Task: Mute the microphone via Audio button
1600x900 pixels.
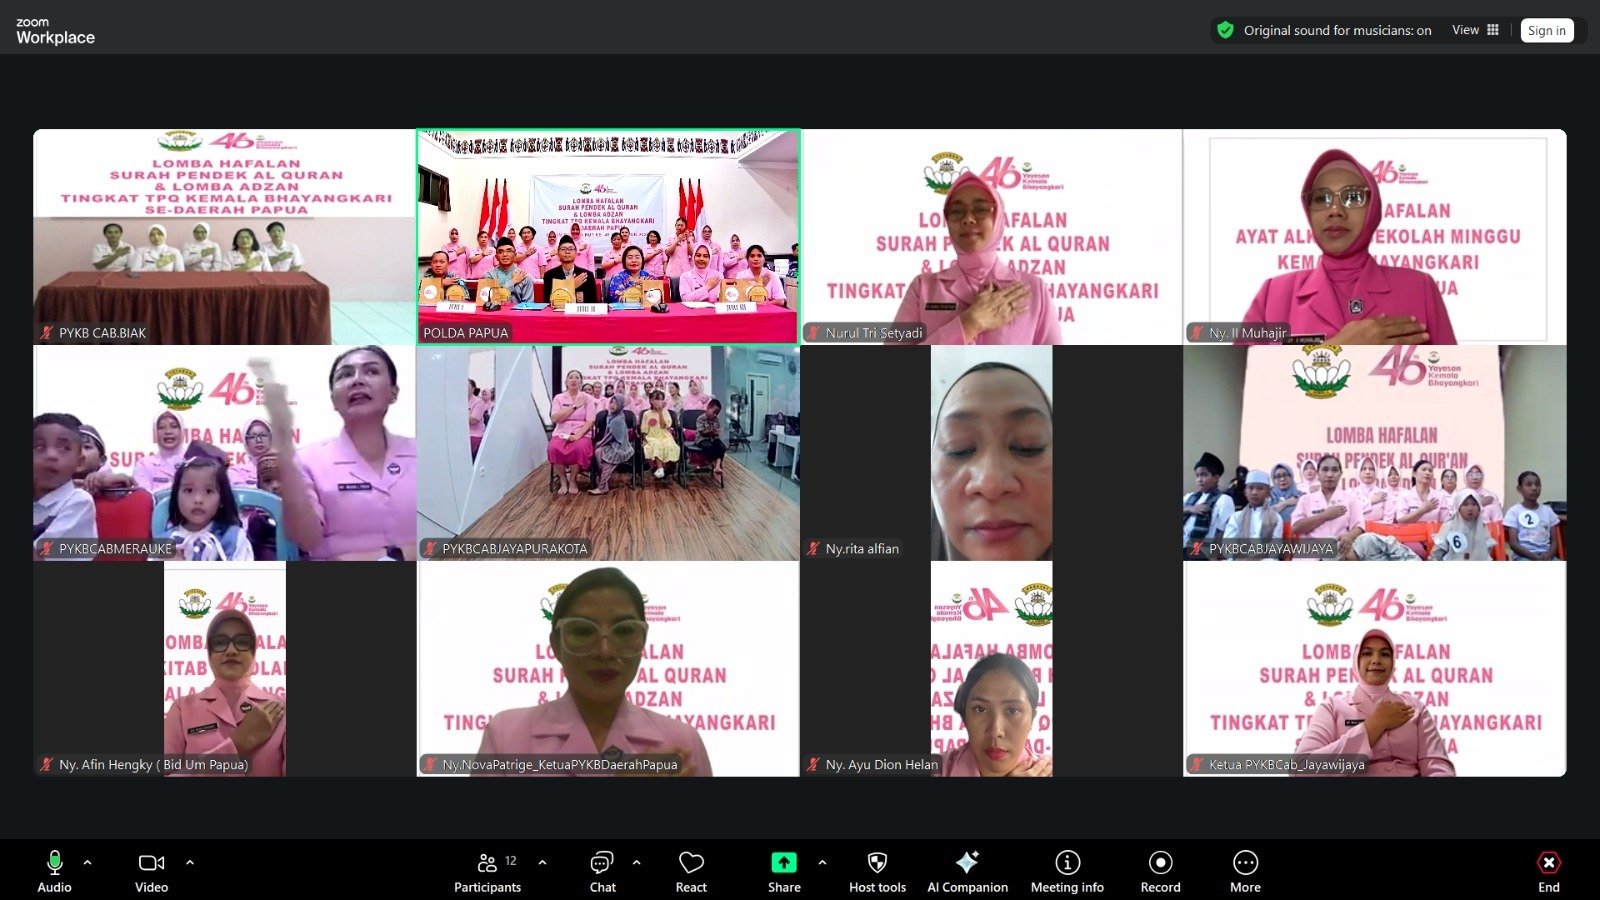Action: 55,871
